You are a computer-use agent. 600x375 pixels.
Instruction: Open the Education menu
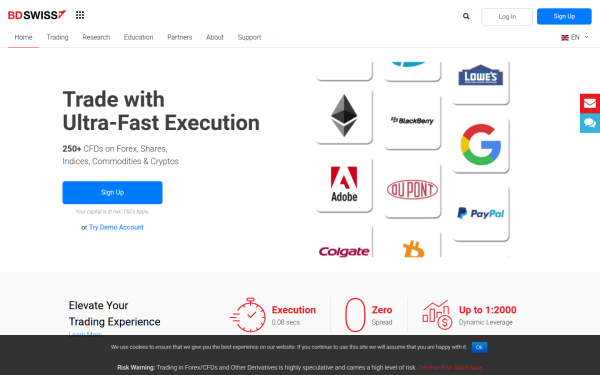(138, 37)
